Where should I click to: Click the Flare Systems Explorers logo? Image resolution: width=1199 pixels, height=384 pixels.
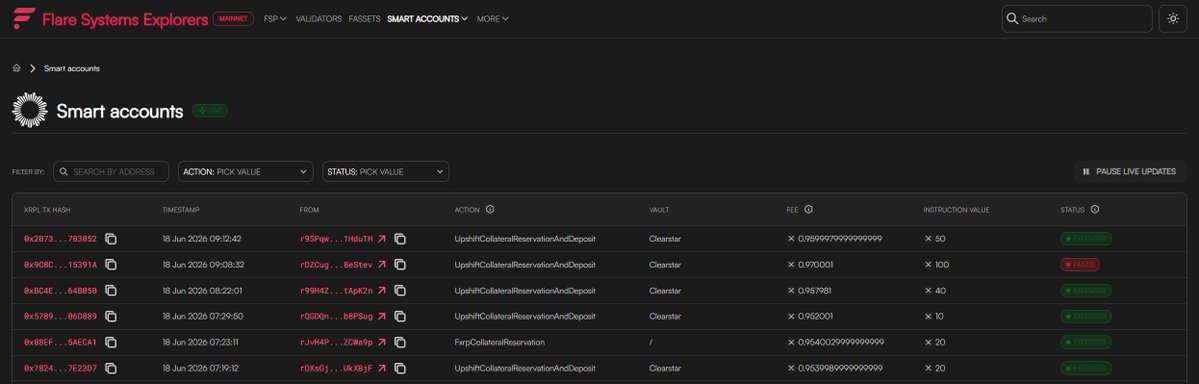coord(110,19)
